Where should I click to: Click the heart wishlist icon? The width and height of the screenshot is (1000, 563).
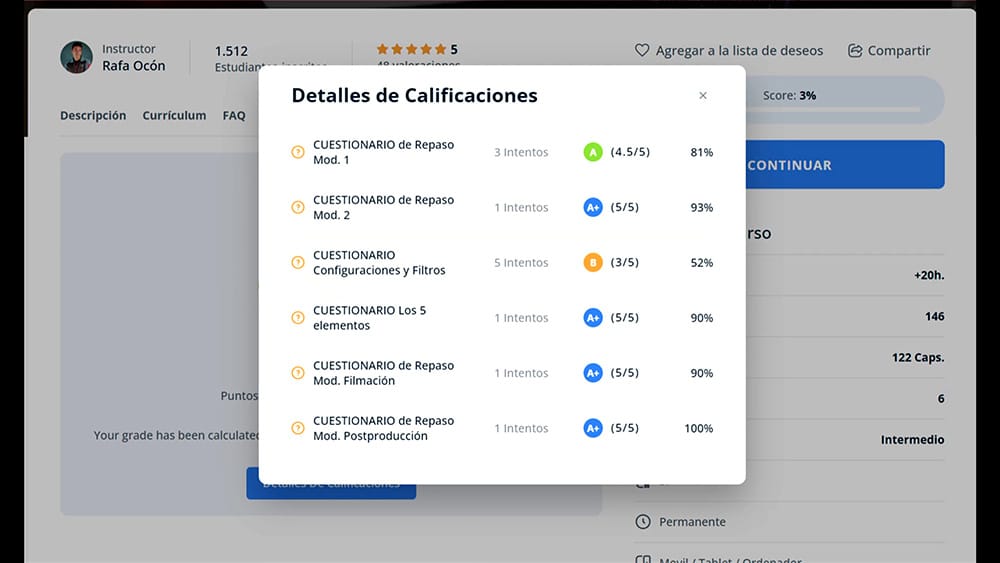coord(642,50)
